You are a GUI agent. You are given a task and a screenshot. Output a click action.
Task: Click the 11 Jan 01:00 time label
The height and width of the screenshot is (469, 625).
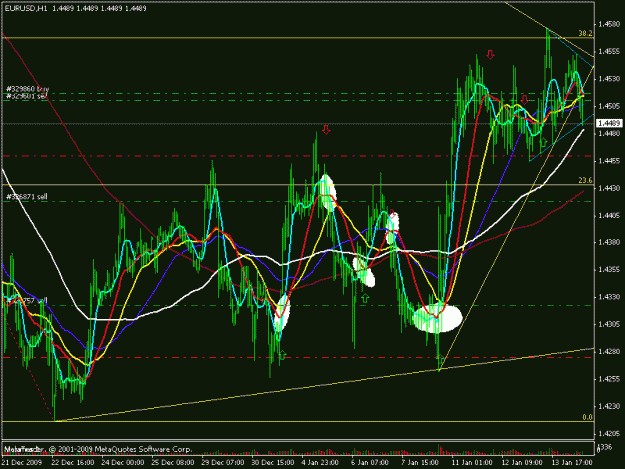pos(472,463)
